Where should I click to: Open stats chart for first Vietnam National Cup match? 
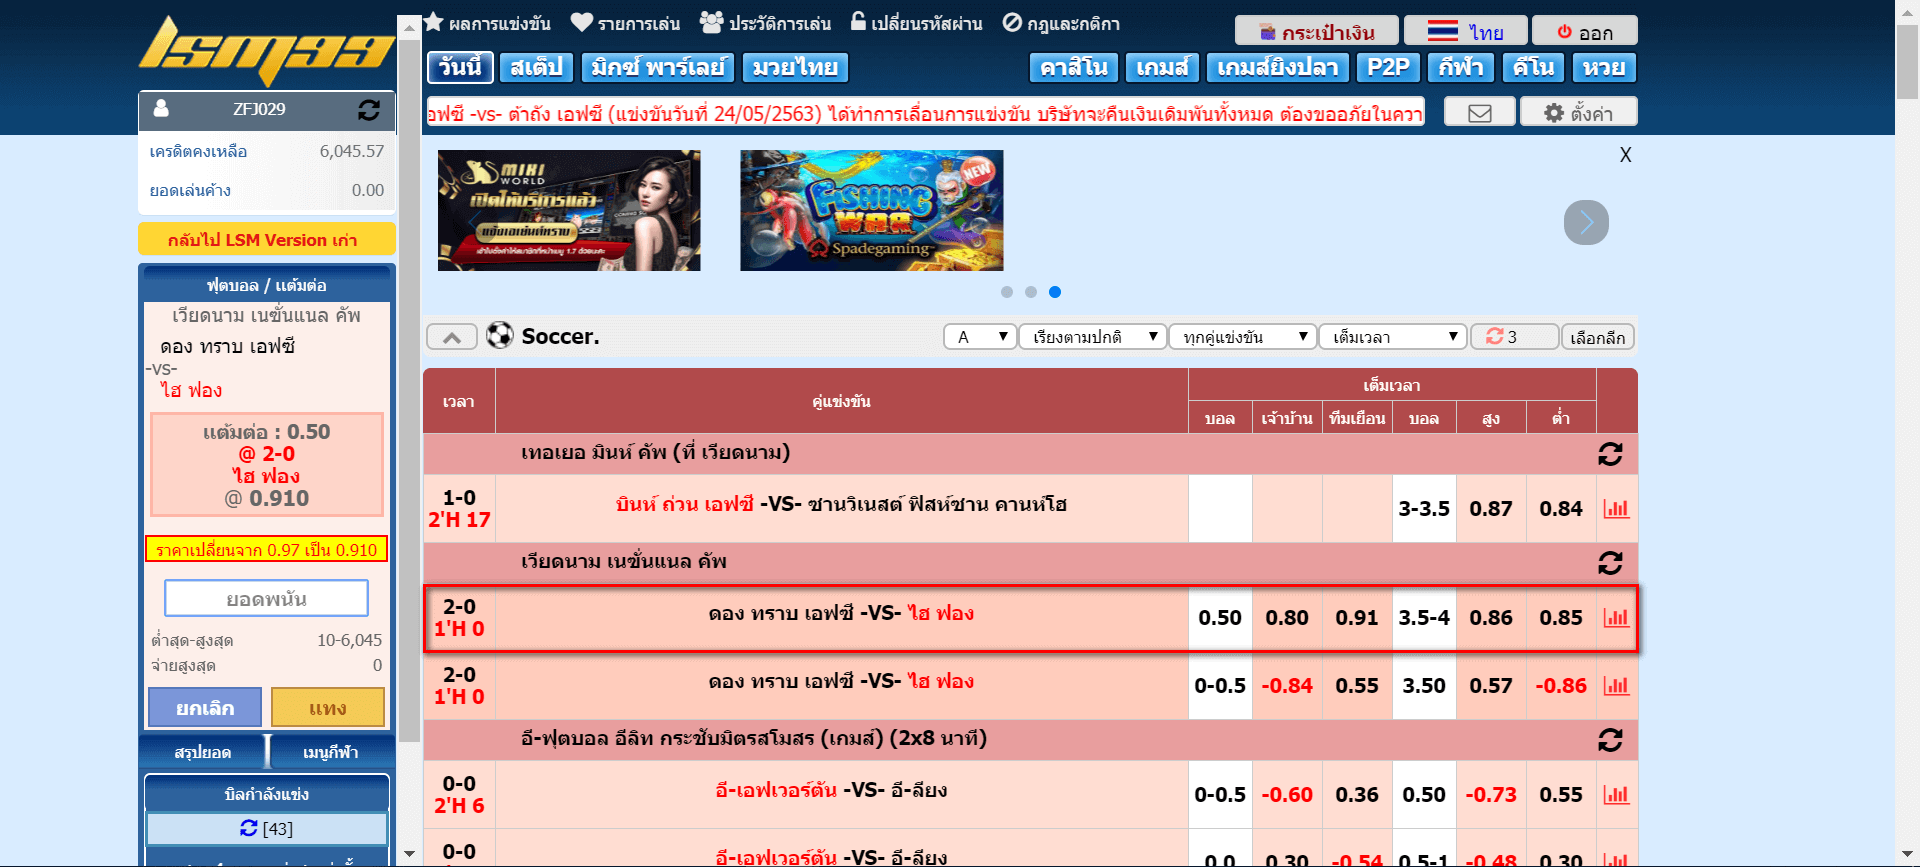(1615, 618)
